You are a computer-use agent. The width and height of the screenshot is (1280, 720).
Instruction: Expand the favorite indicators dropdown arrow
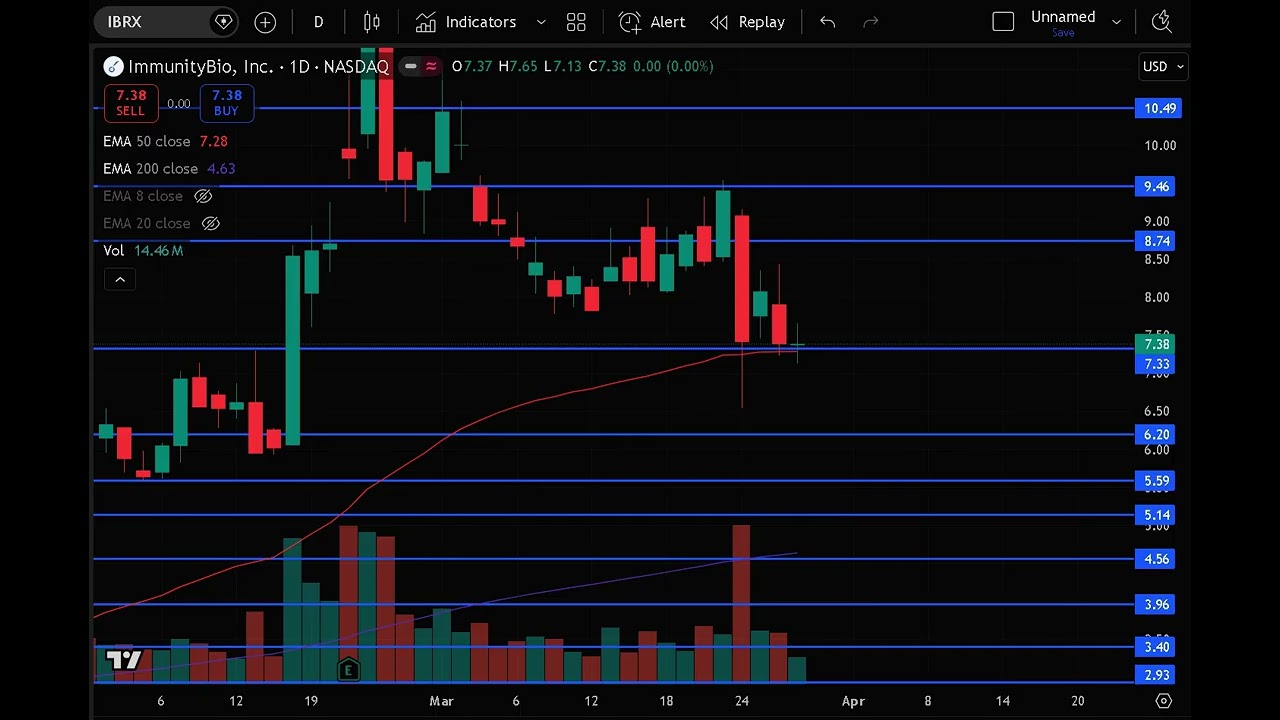point(541,22)
